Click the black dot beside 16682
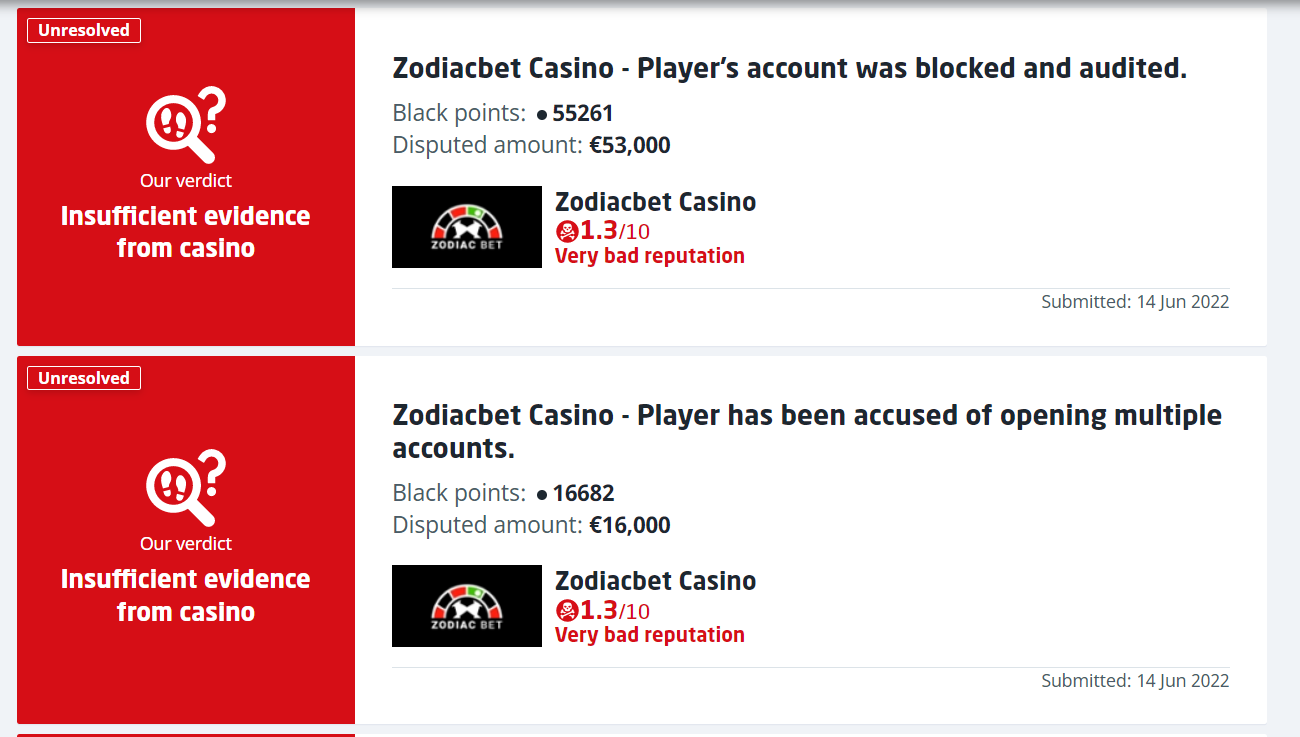 tap(542, 494)
